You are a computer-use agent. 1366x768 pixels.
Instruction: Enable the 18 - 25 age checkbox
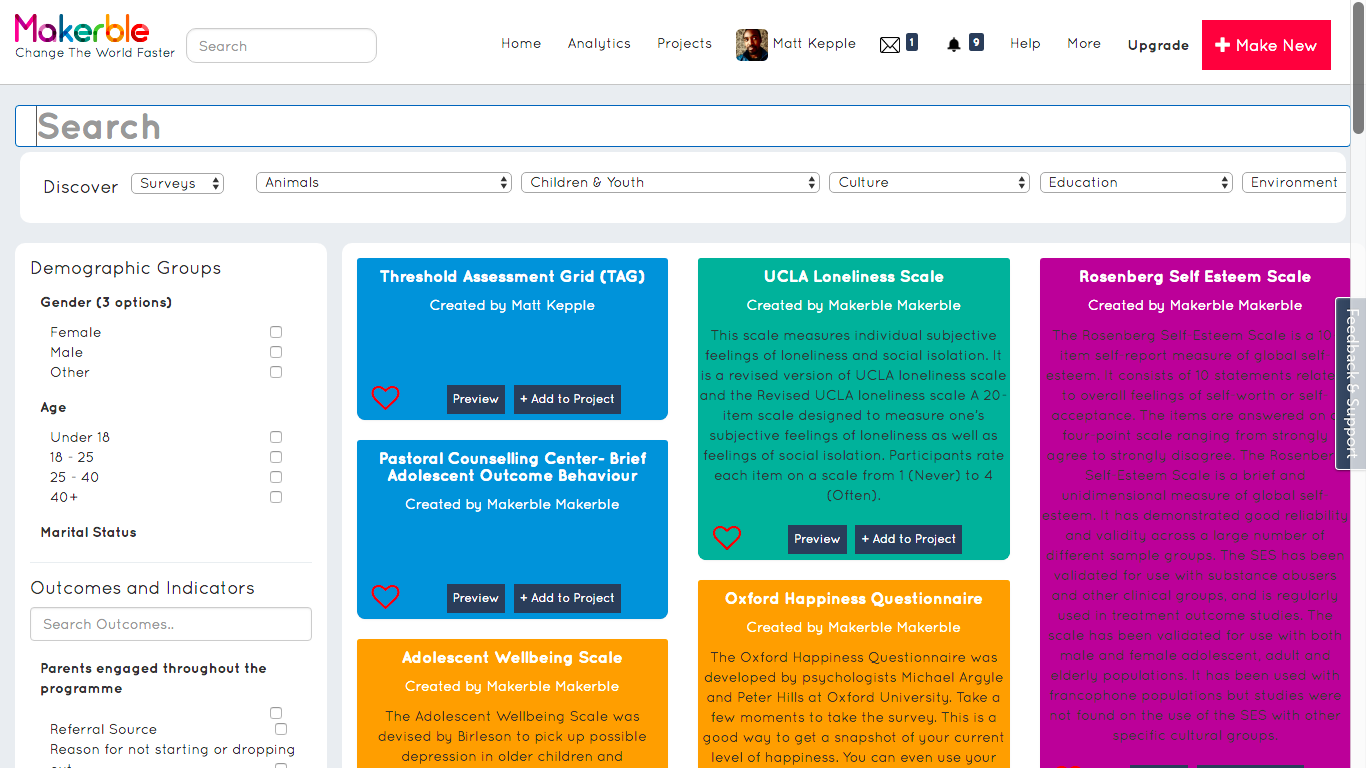pyautogui.click(x=276, y=457)
